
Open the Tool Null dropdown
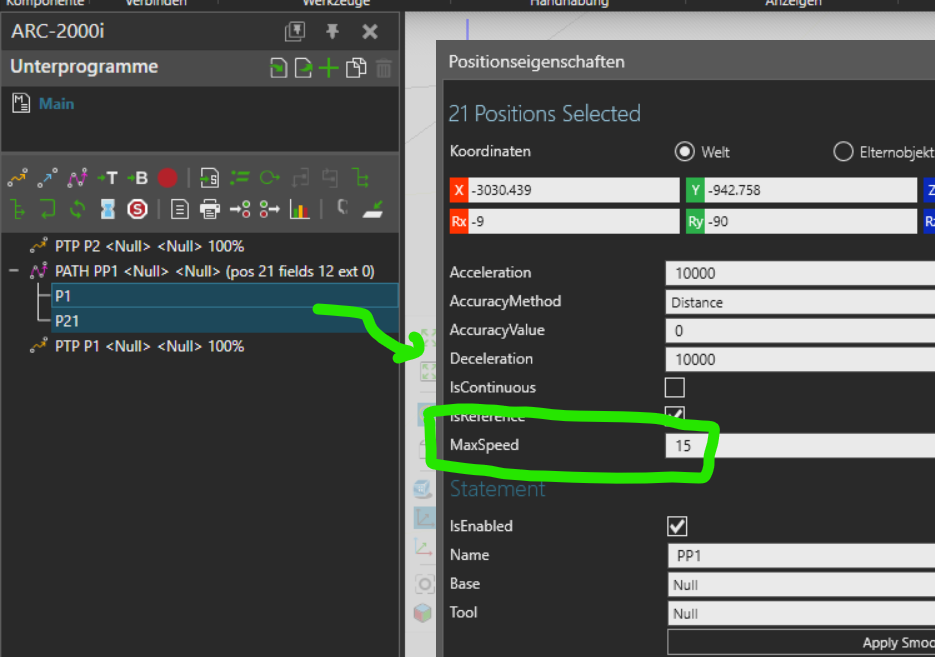[x=801, y=613]
